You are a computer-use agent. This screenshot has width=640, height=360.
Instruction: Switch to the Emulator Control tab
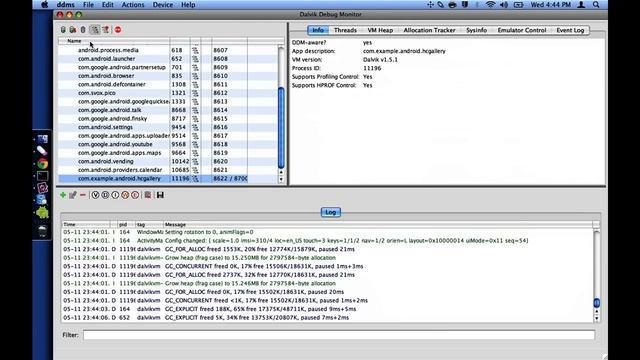522,30
